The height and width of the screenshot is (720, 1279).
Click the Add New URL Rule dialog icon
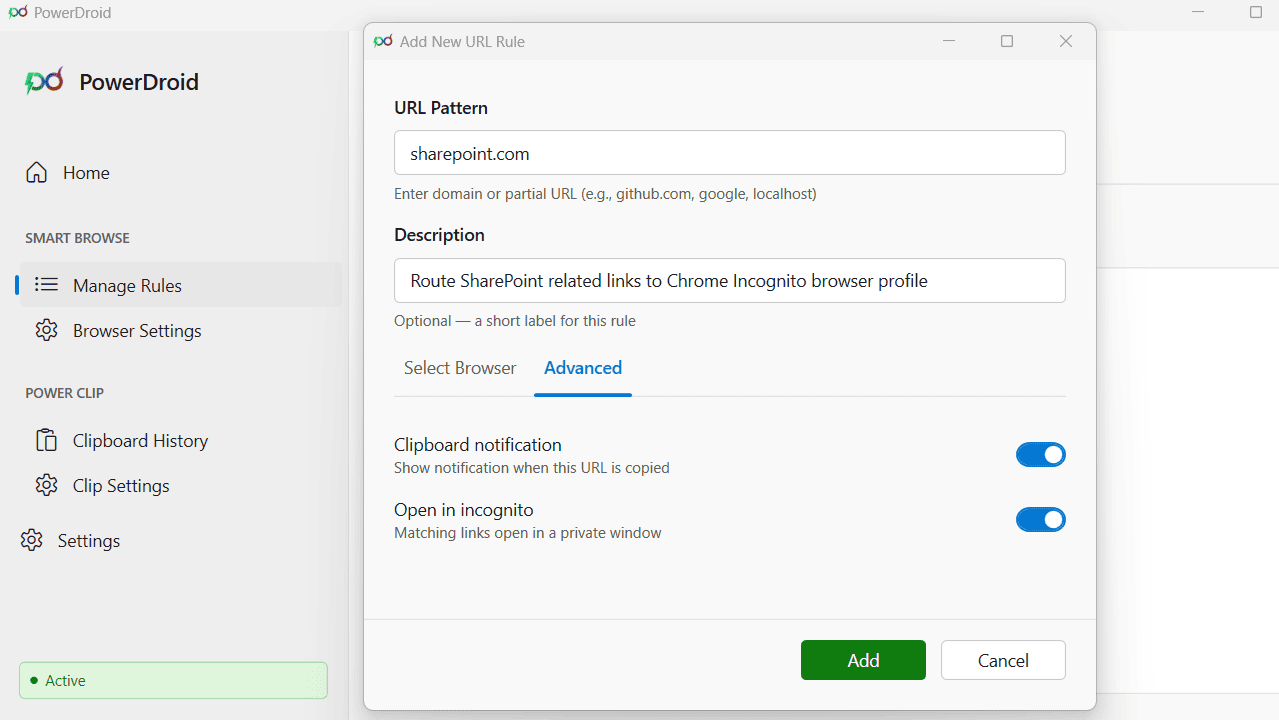click(x=383, y=41)
